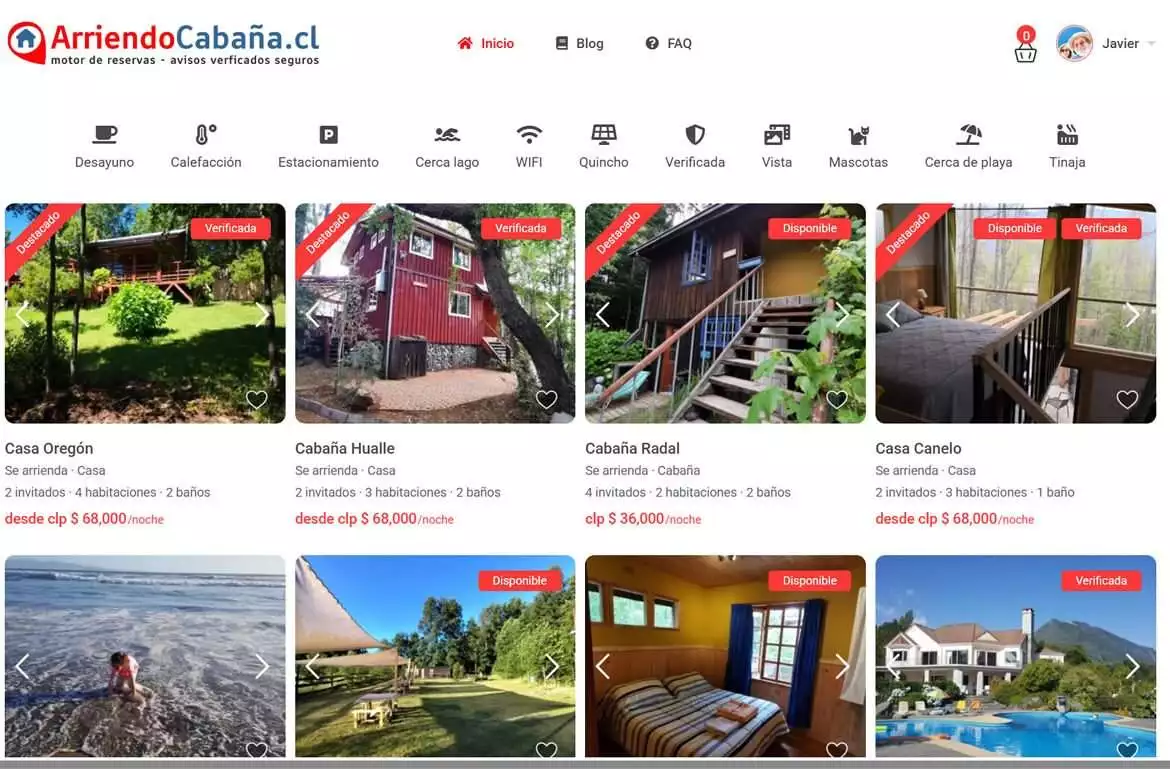Show next photo of Cabaña Radal
1170x769 pixels.
point(842,315)
